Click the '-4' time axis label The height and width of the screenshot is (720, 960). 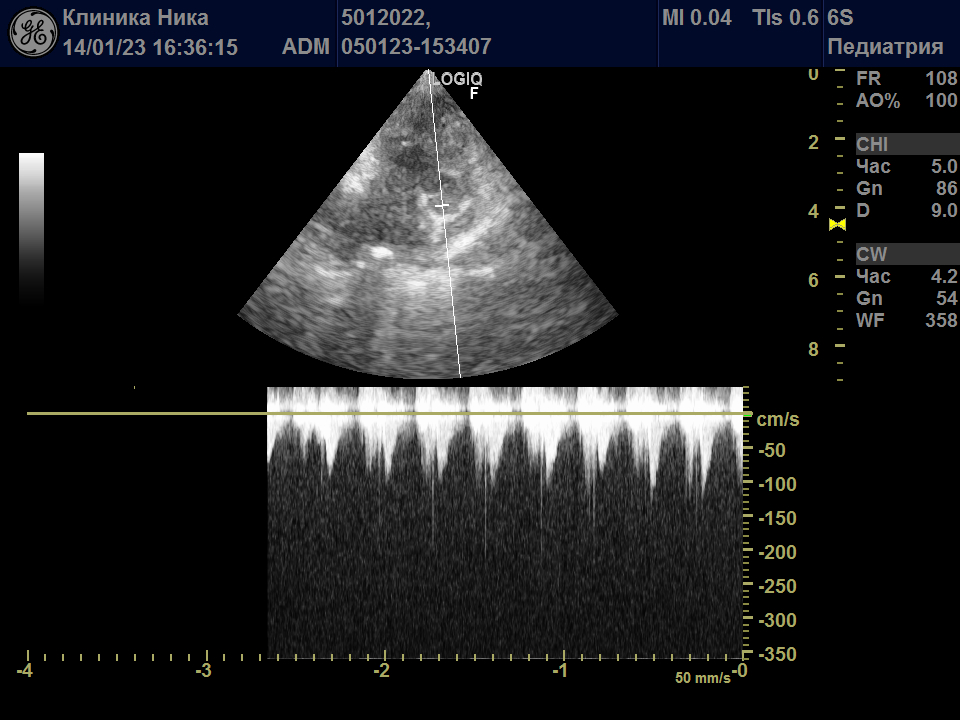tap(24, 671)
